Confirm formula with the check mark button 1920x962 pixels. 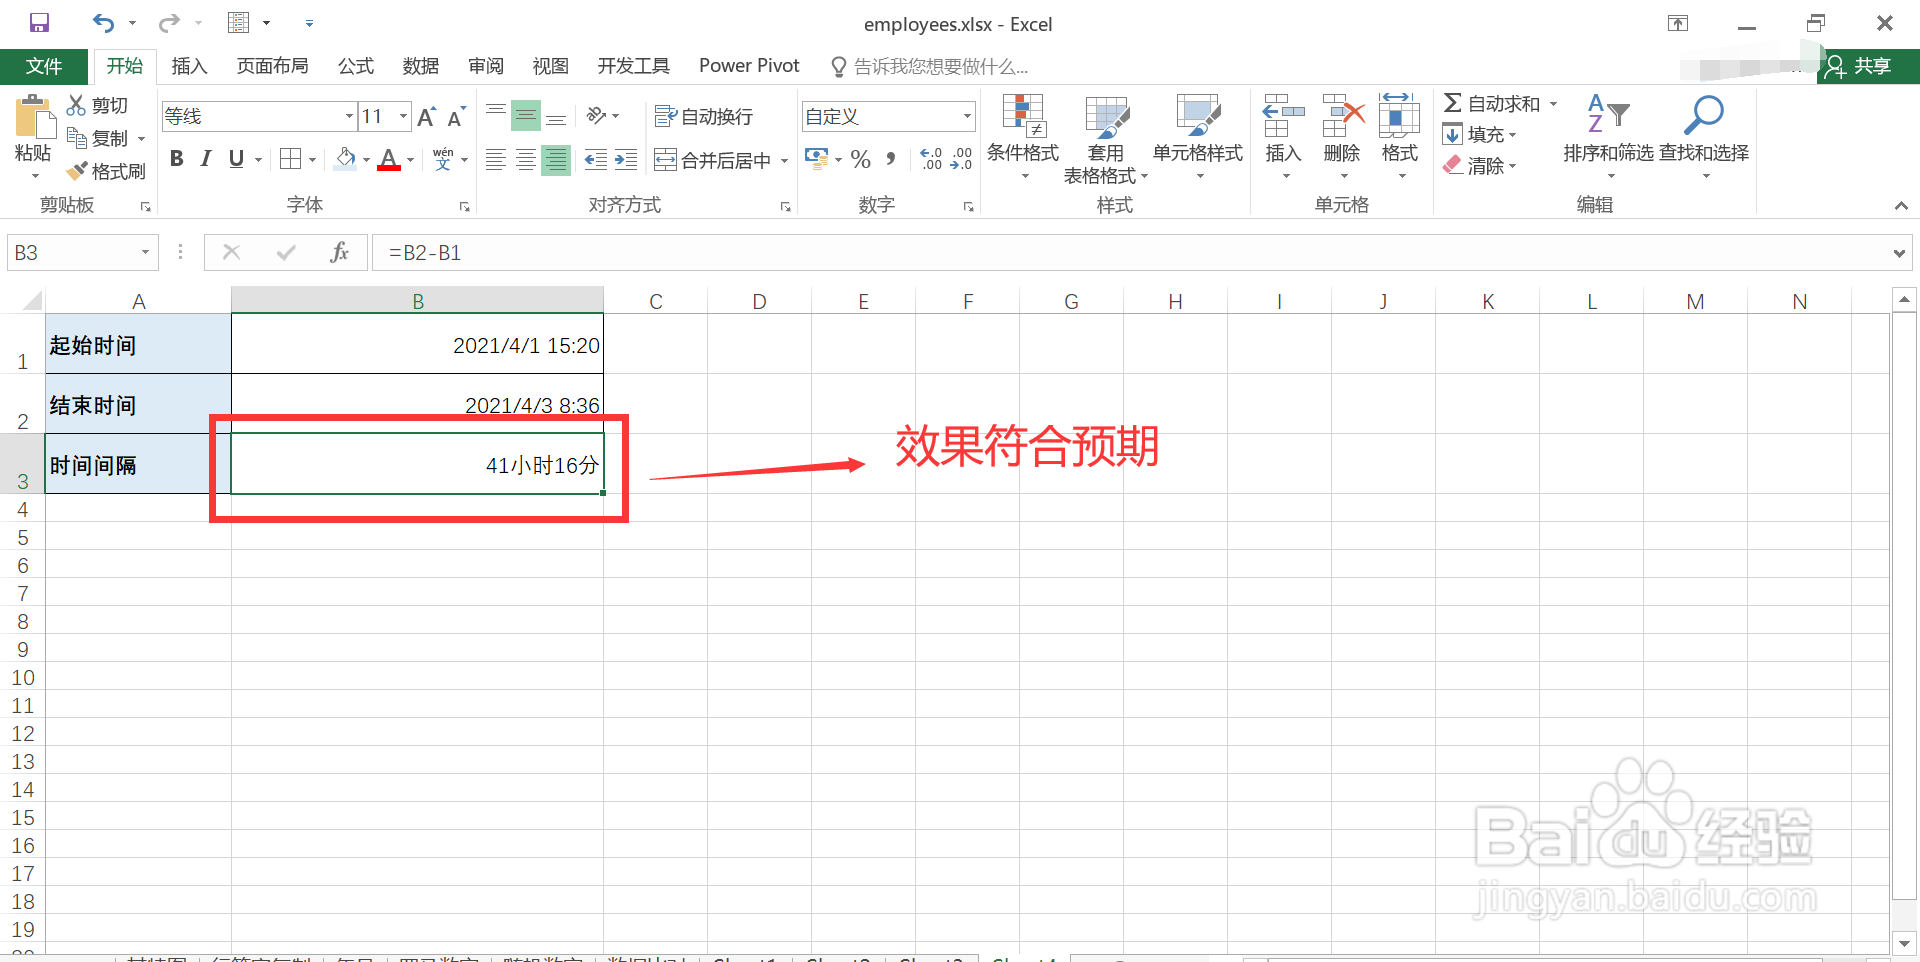coord(286,252)
